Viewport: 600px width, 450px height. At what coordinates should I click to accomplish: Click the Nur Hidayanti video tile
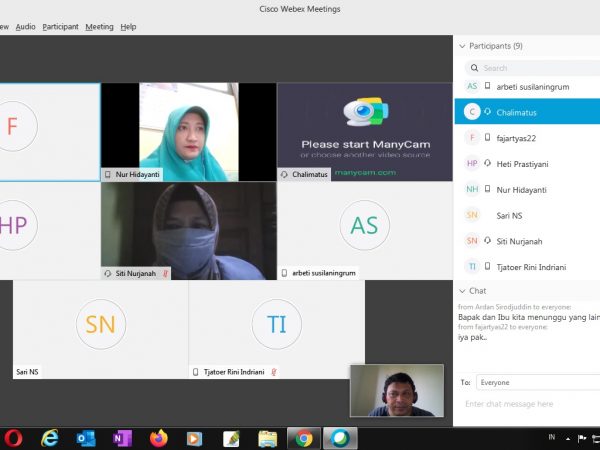tap(189, 132)
